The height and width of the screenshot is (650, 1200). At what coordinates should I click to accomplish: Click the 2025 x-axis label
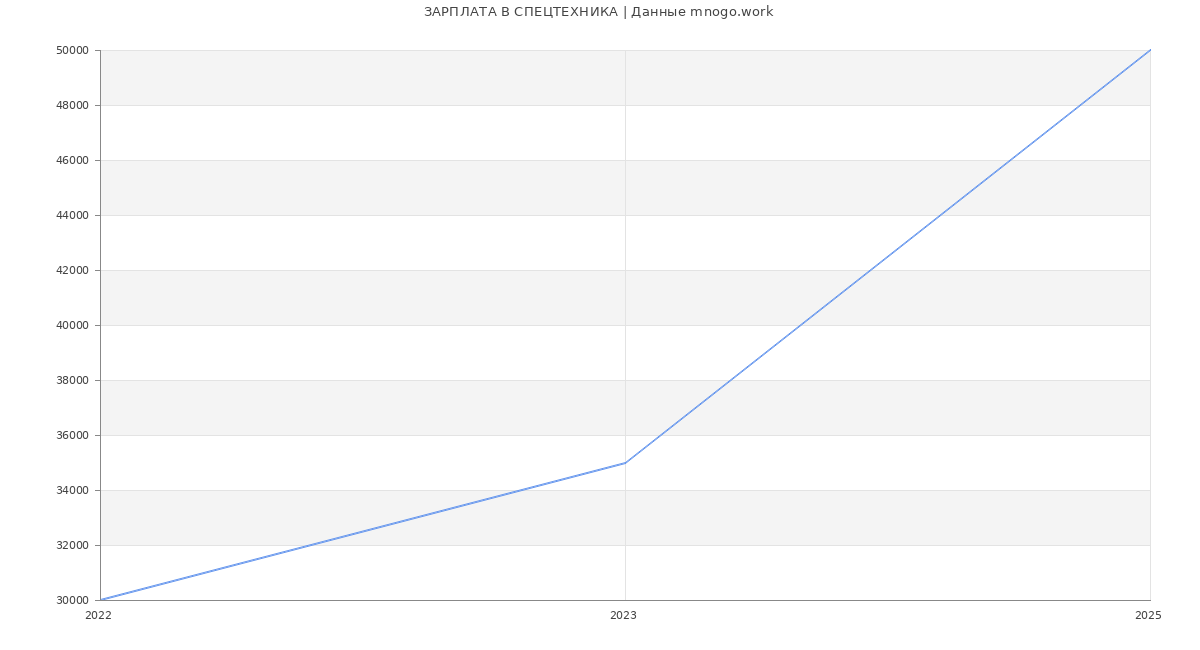pyautogui.click(x=1148, y=615)
